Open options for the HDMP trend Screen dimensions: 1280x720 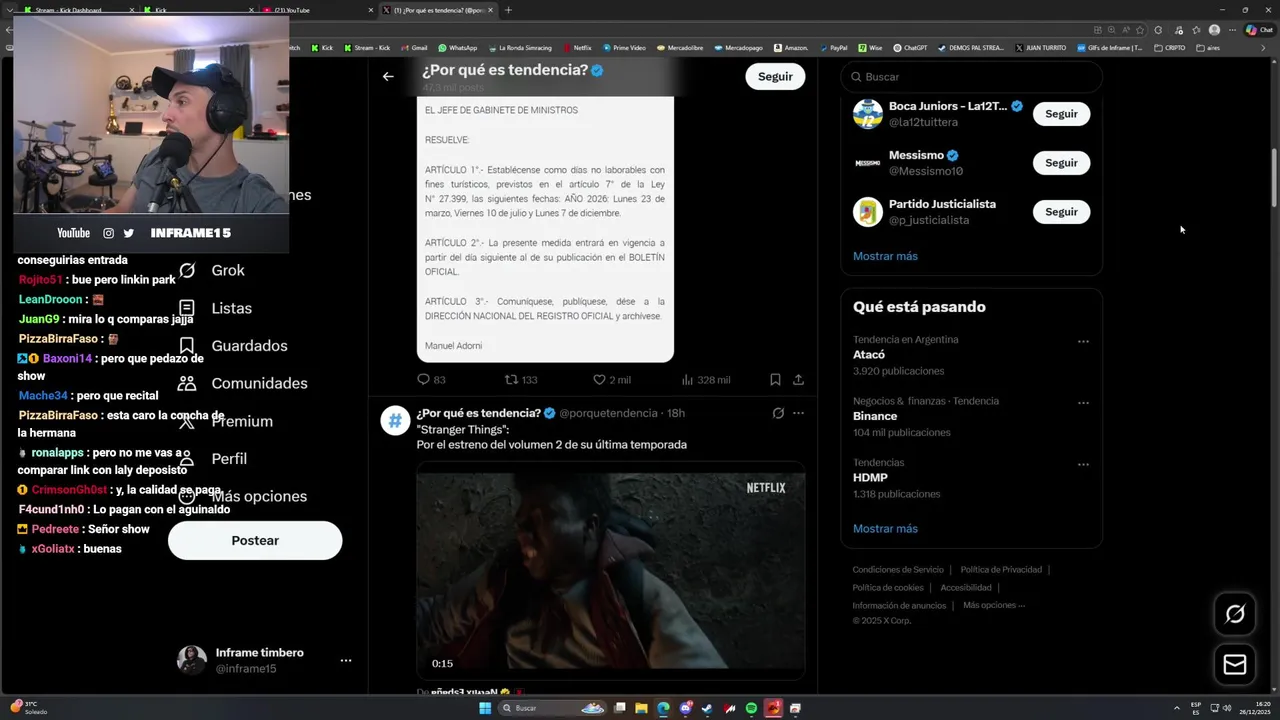coord(1083,465)
